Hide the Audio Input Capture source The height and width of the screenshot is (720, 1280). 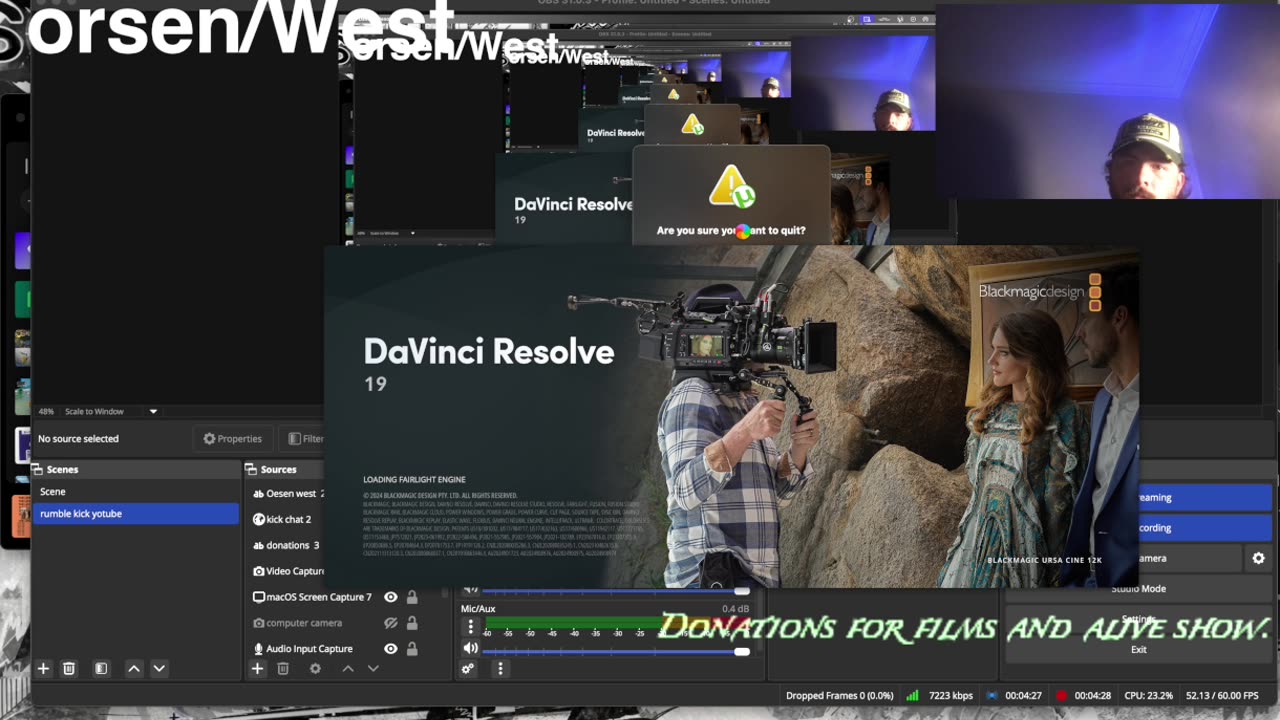(391, 649)
